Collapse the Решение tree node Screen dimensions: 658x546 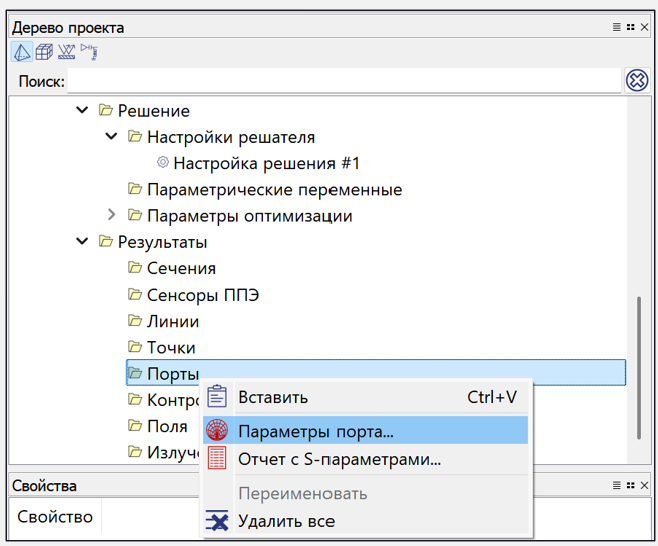click(x=82, y=110)
